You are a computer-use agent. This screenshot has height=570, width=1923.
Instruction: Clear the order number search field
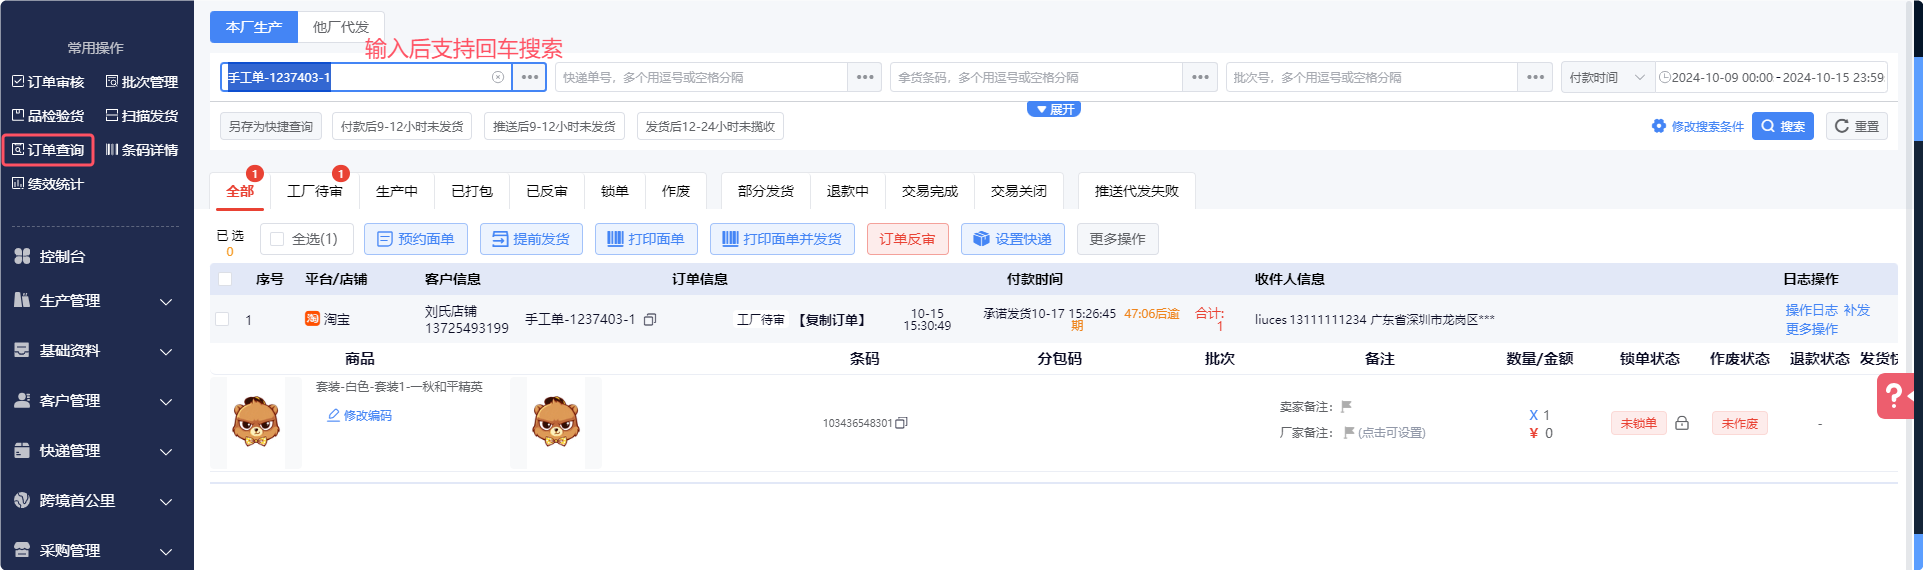click(498, 77)
